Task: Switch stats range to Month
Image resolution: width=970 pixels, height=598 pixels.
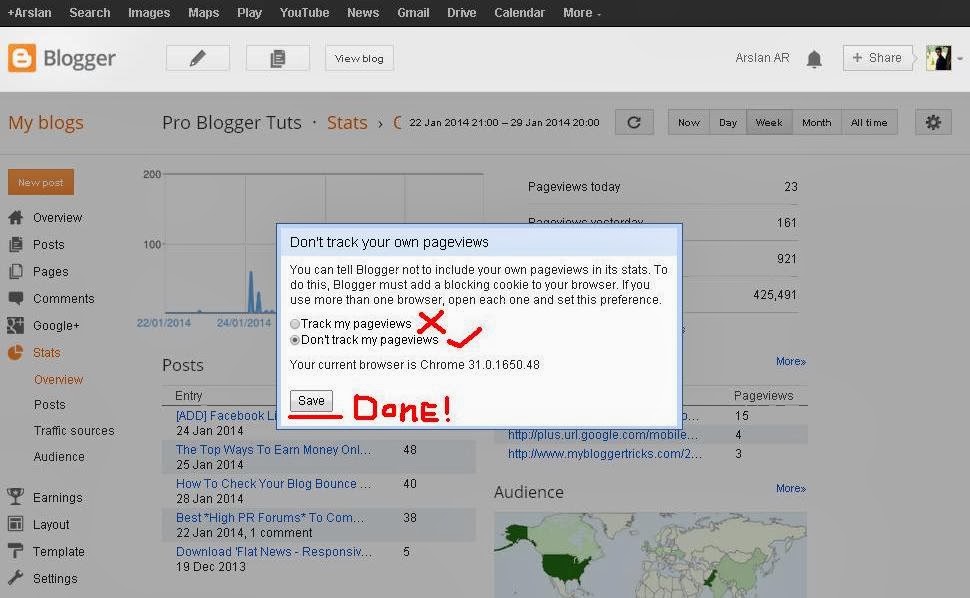Action: click(817, 122)
